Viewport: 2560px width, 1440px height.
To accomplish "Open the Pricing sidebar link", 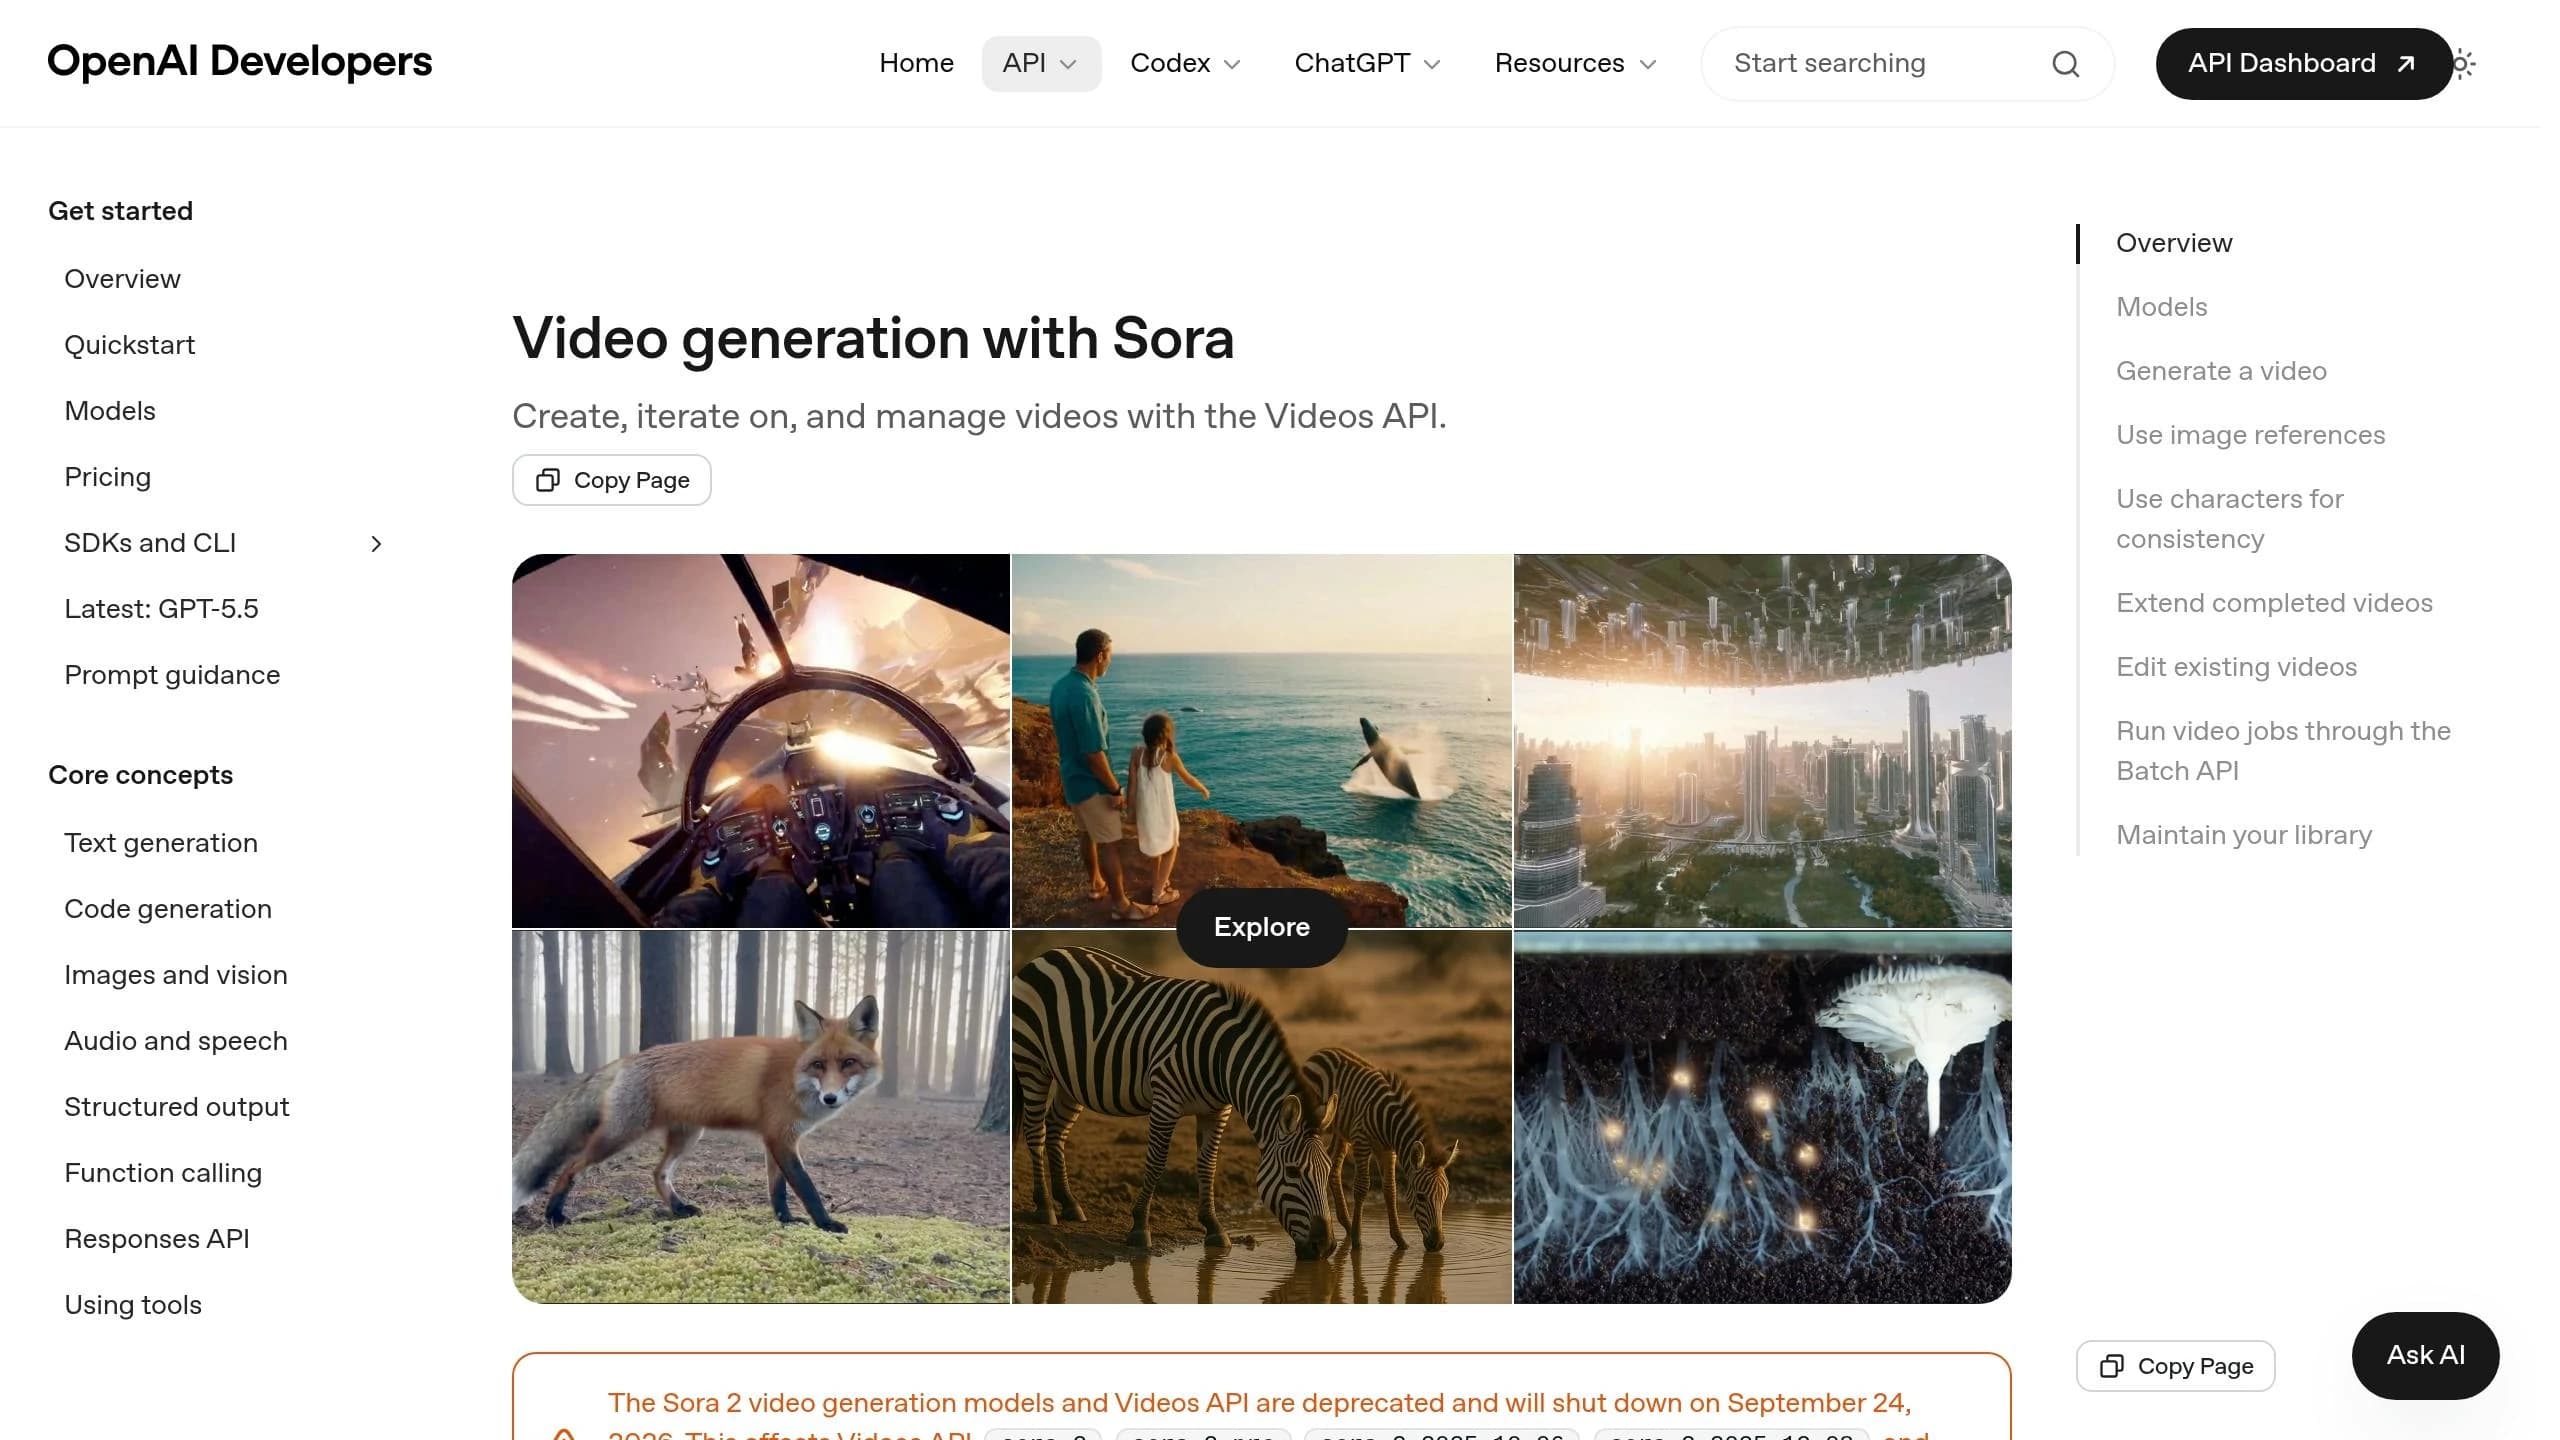I will 107,477.
